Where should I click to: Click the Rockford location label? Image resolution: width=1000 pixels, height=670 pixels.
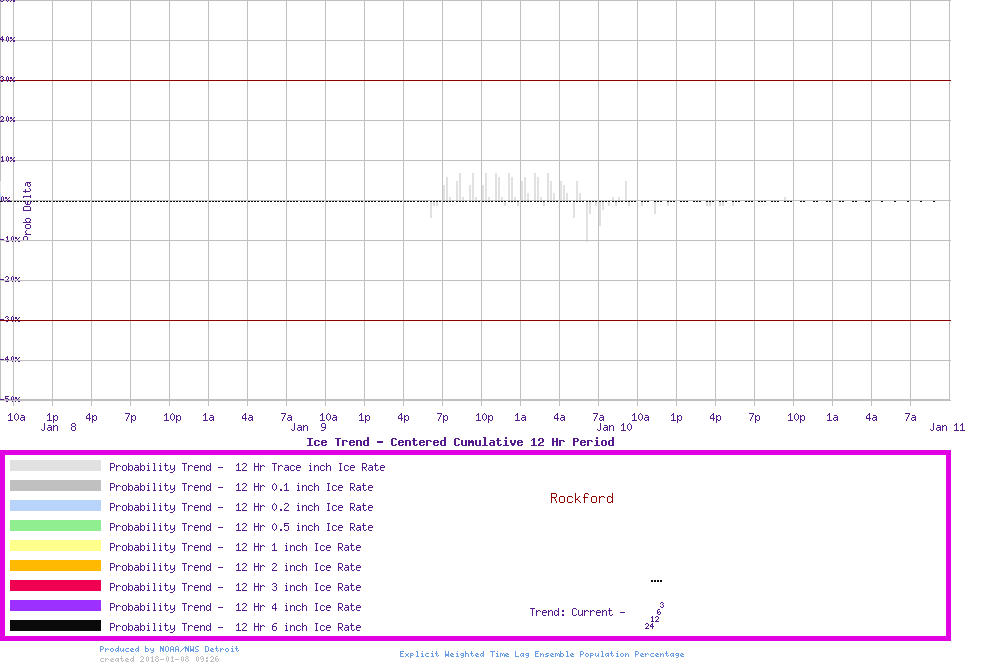point(581,498)
